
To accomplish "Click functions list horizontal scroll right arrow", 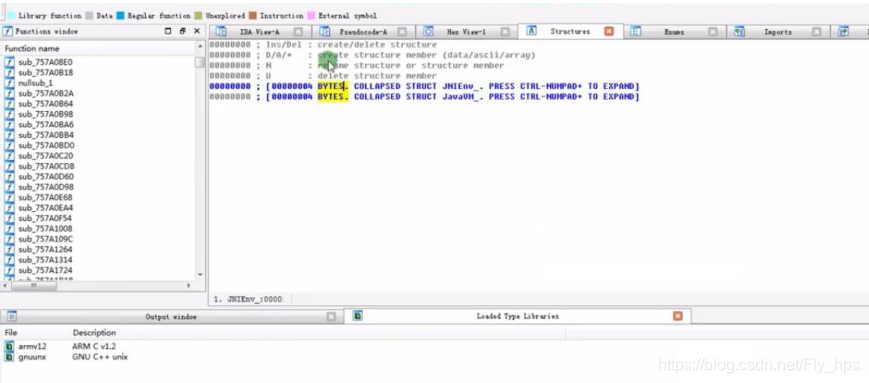I will (188, 285).
